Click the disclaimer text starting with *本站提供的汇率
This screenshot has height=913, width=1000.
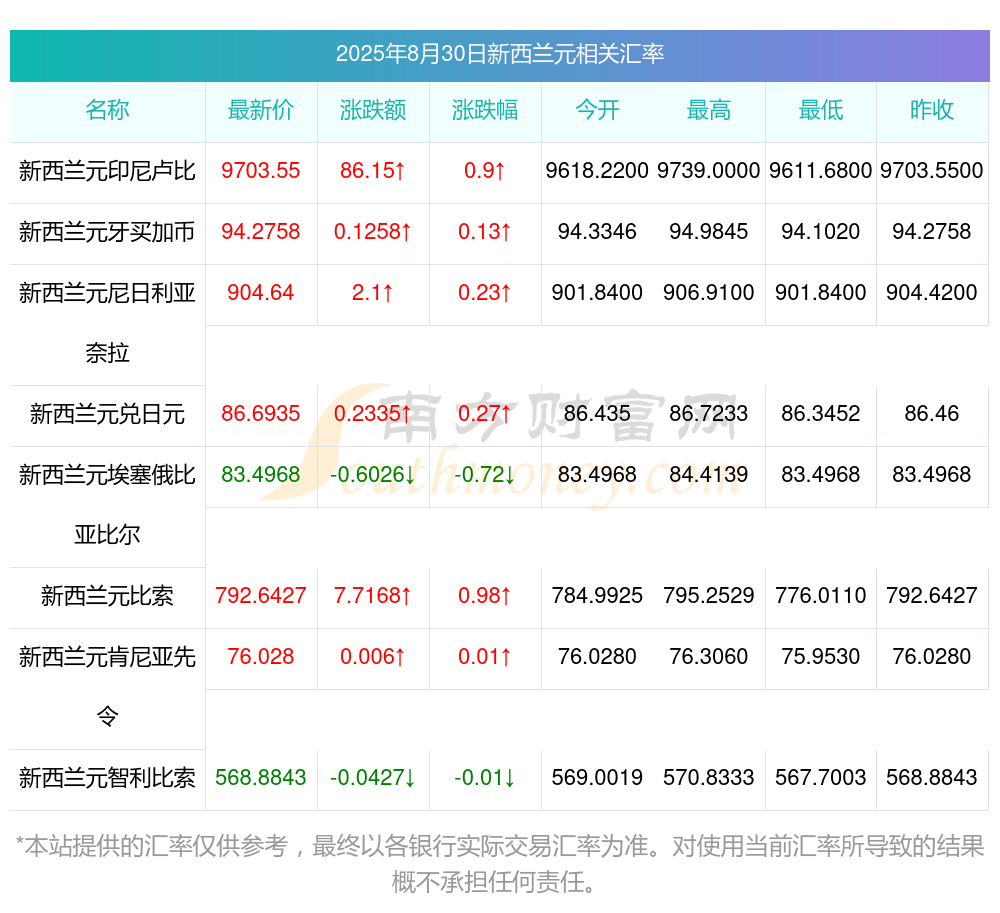499,865
